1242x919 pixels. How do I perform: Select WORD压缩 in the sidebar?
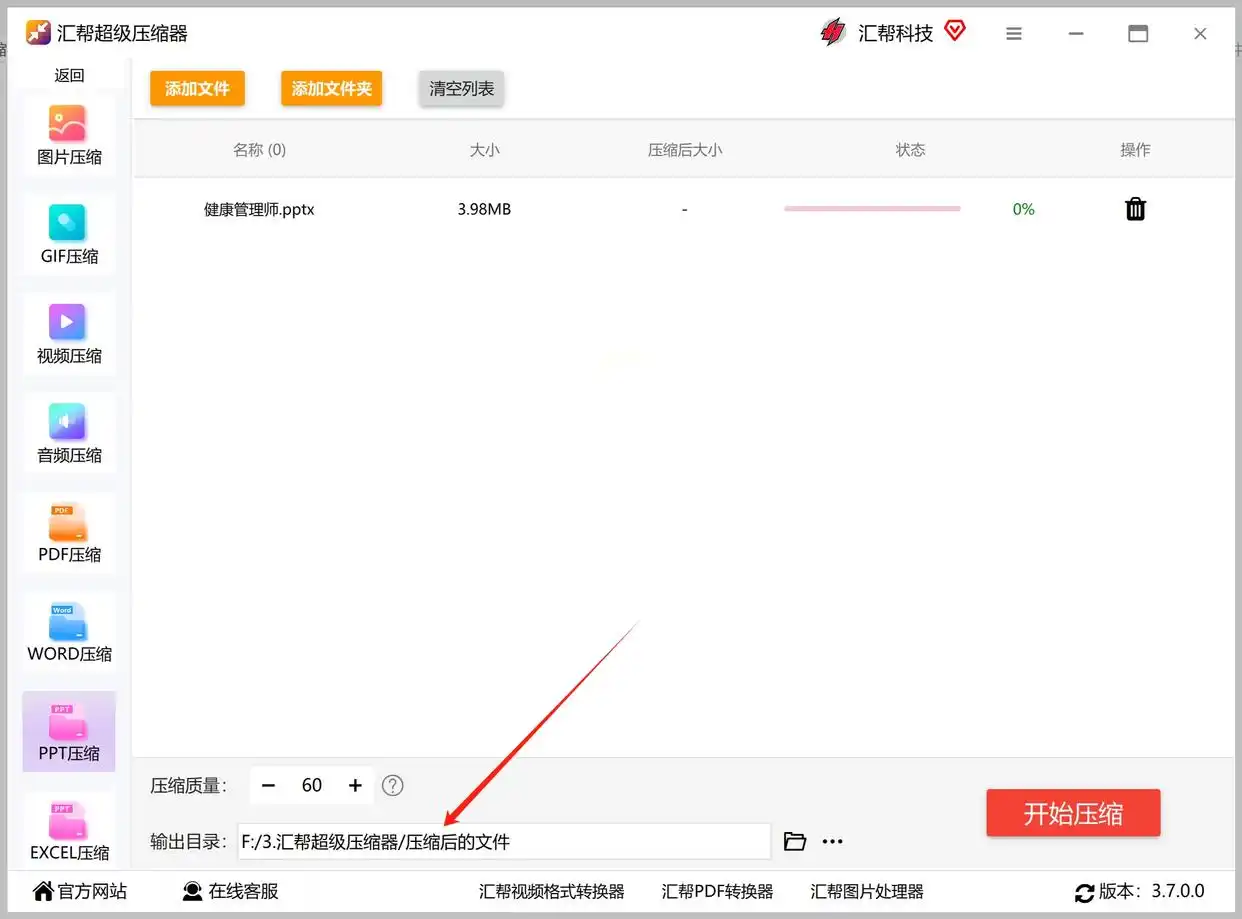pos(68,631)
